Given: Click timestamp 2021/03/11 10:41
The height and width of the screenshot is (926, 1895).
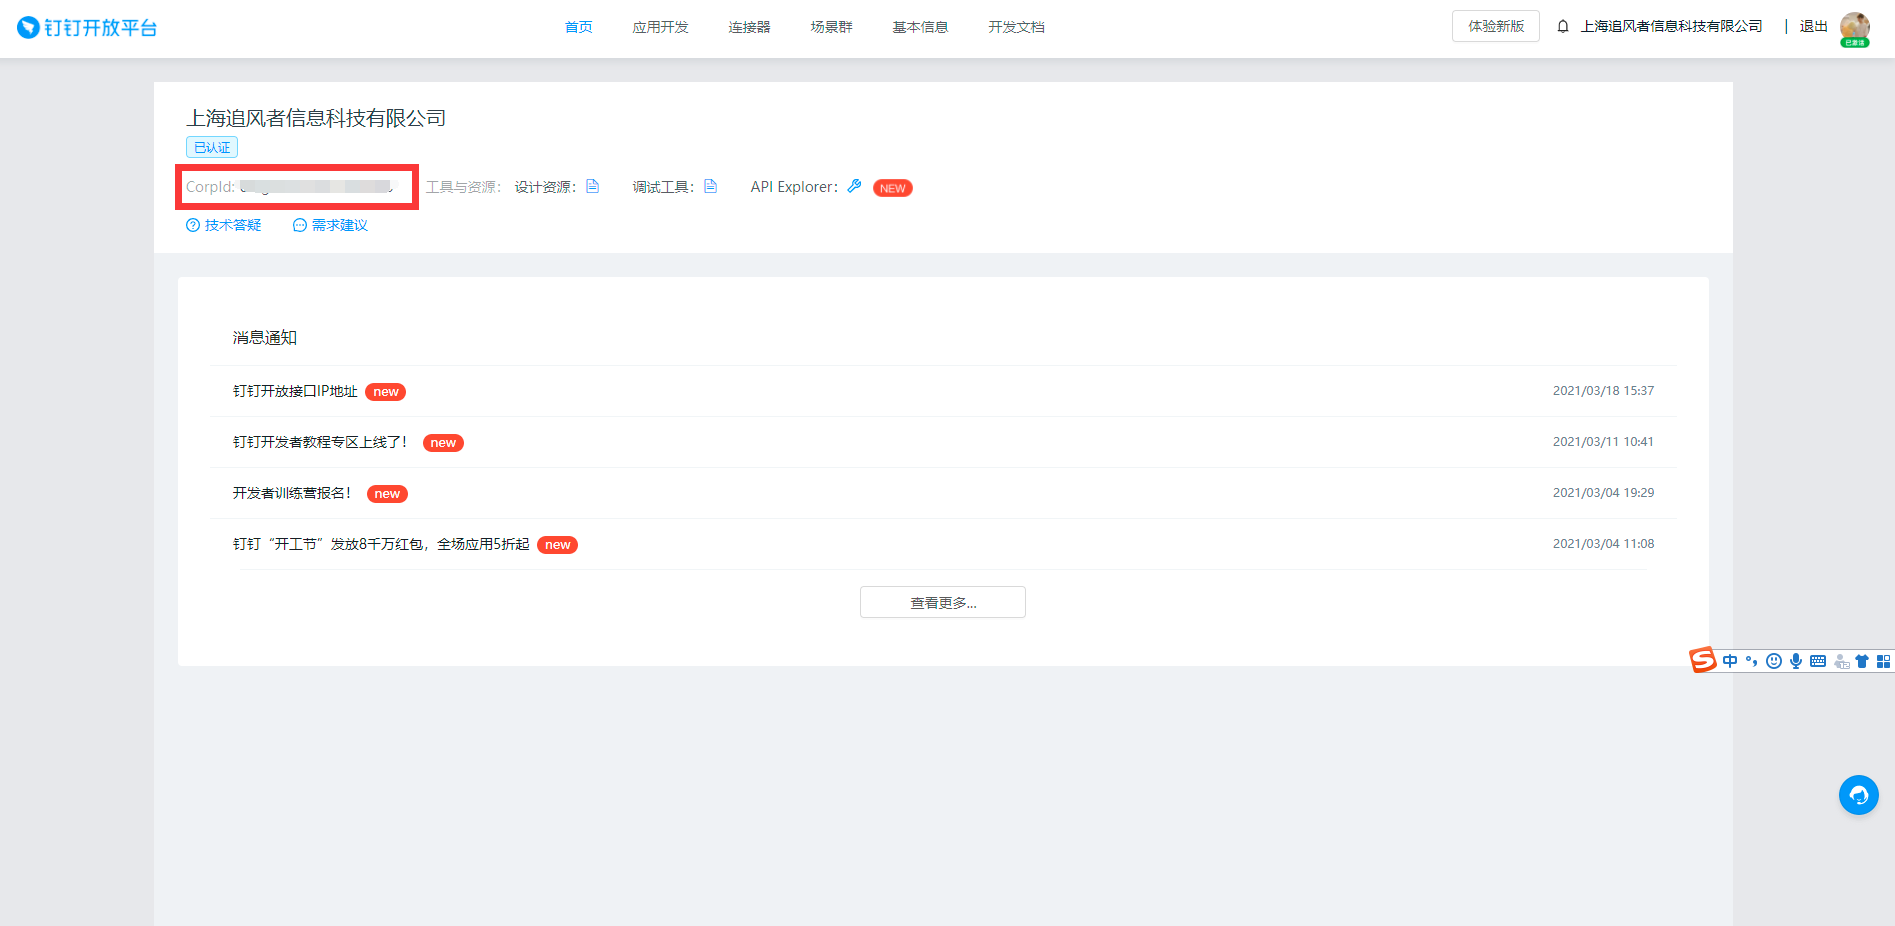Looking at the screenshot, I should pyautogui.click(x=1603, y=442).
